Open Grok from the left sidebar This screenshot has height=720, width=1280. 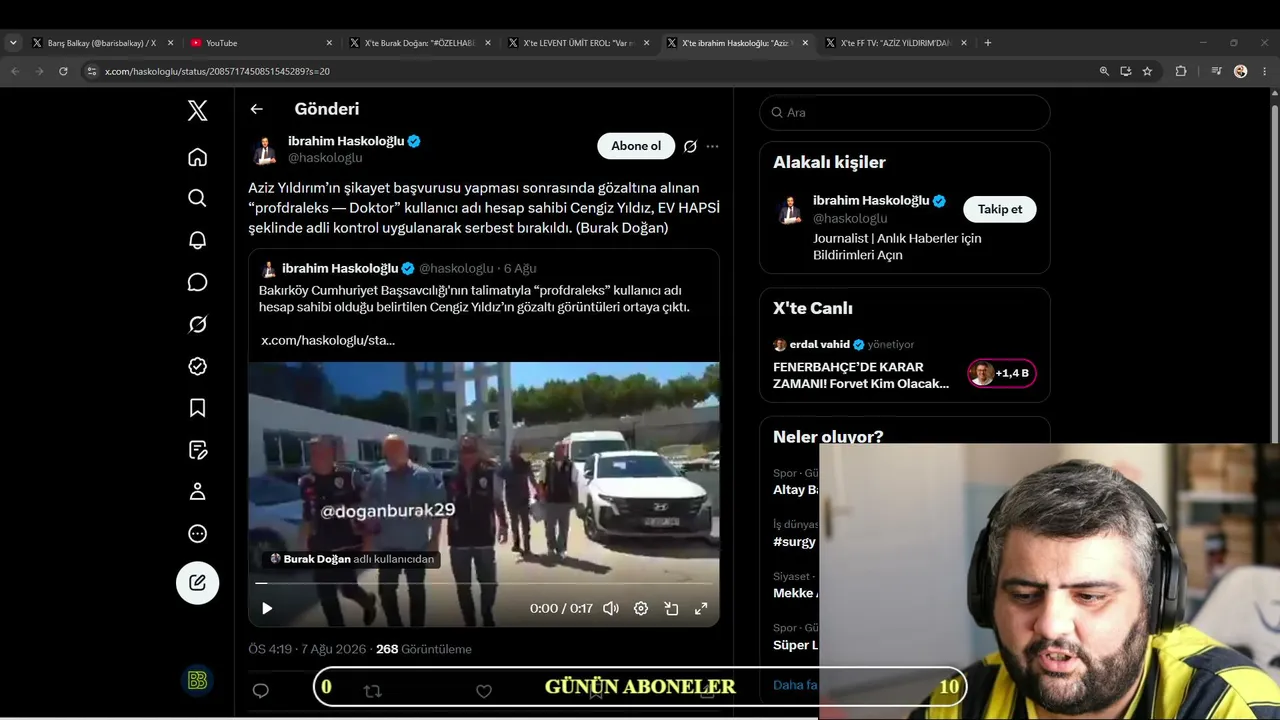click(198, 324)
